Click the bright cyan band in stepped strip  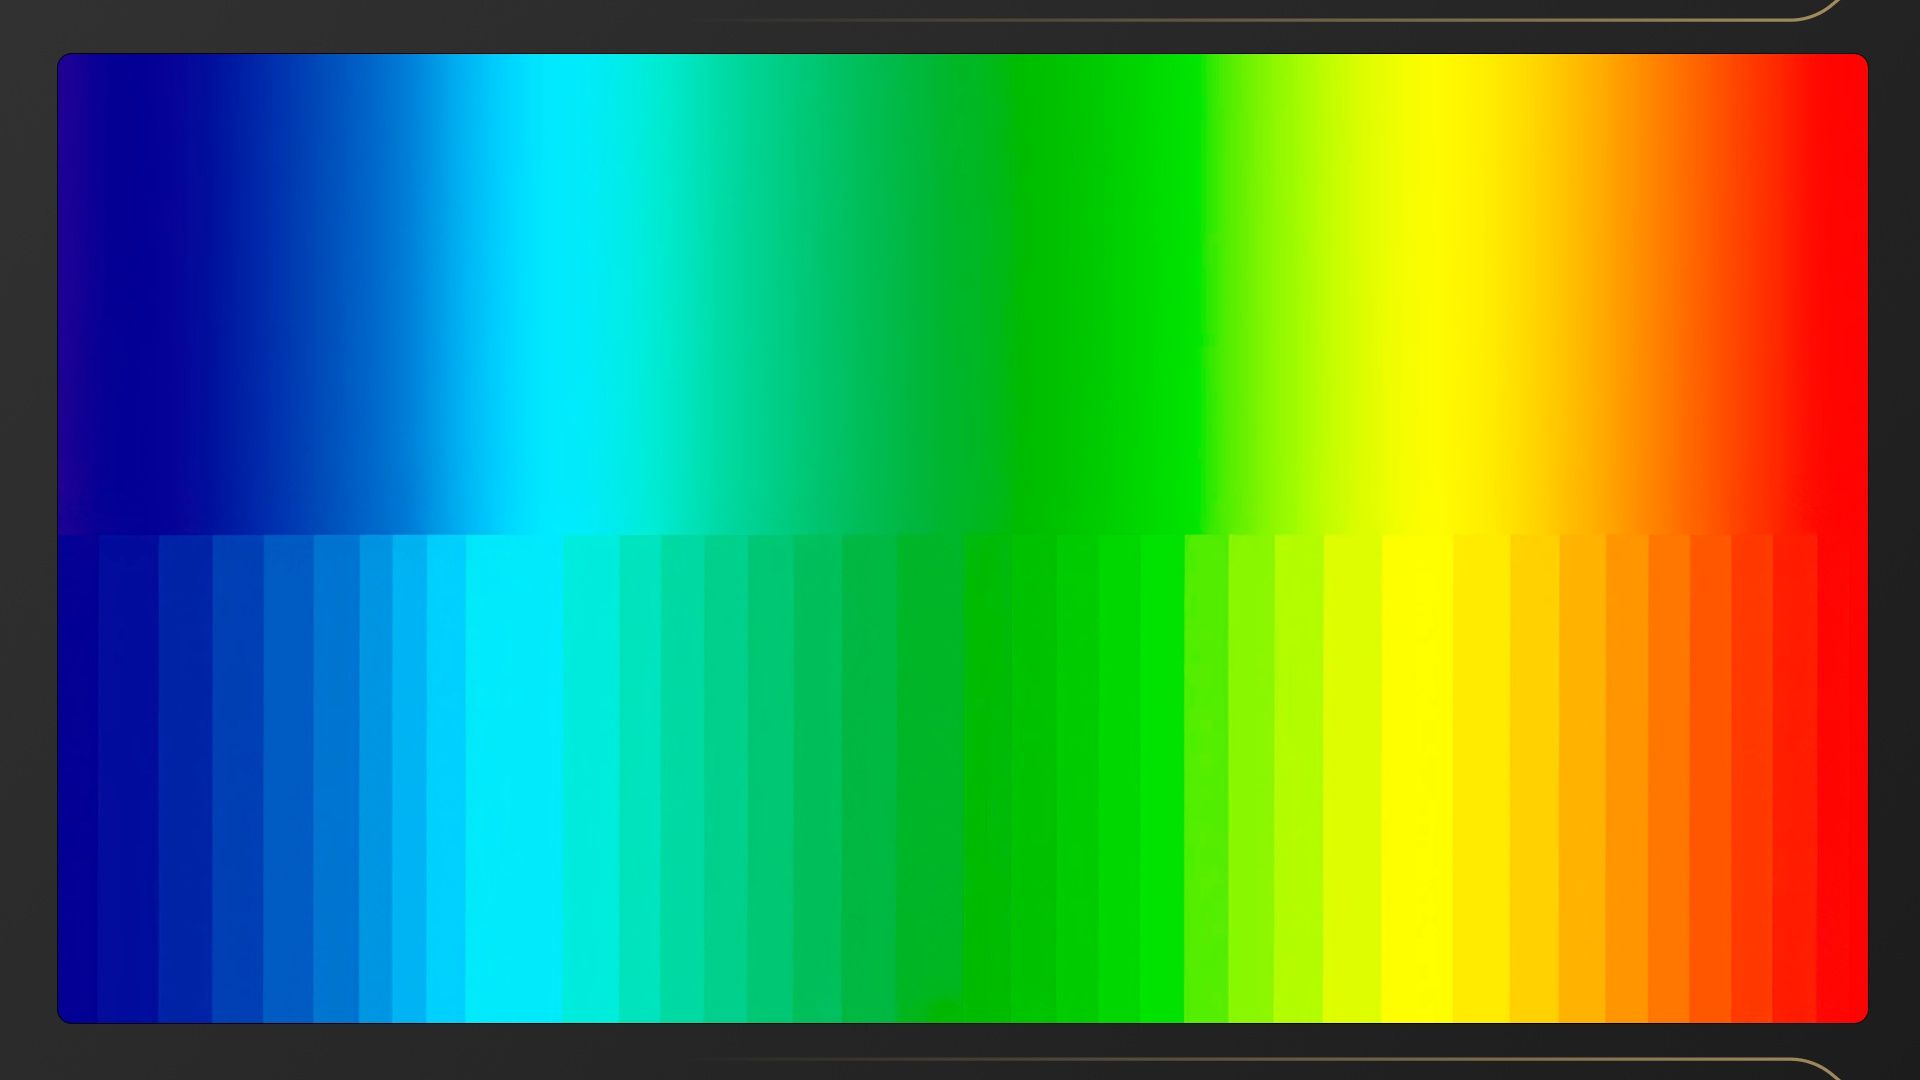point(513,780)
